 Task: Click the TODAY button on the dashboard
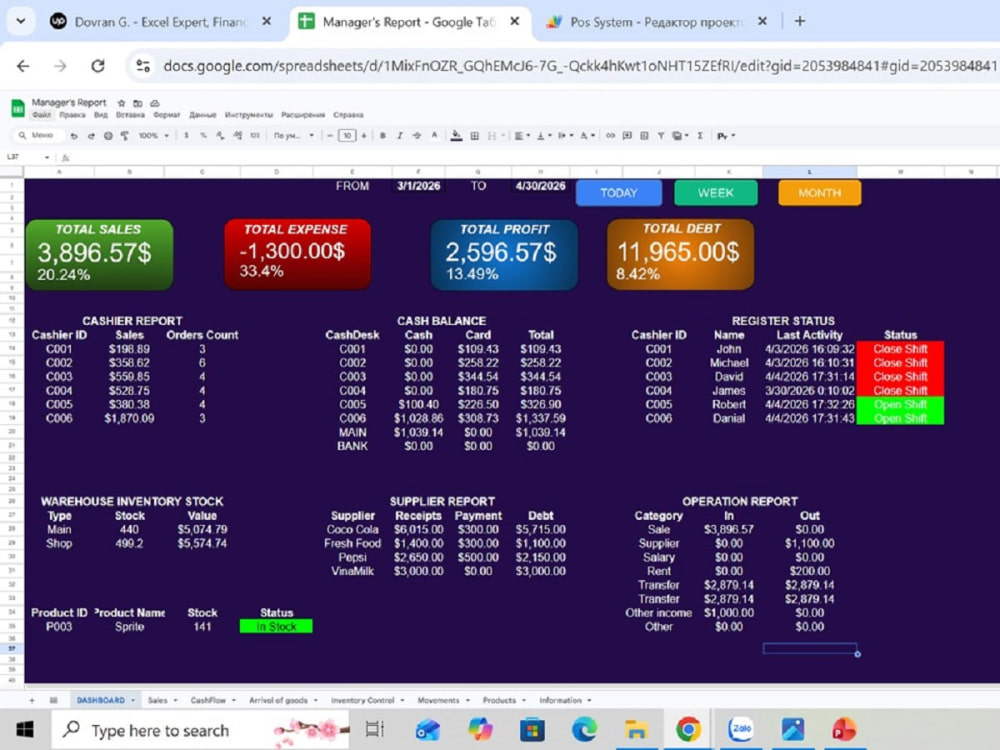[x=619, y=193]
